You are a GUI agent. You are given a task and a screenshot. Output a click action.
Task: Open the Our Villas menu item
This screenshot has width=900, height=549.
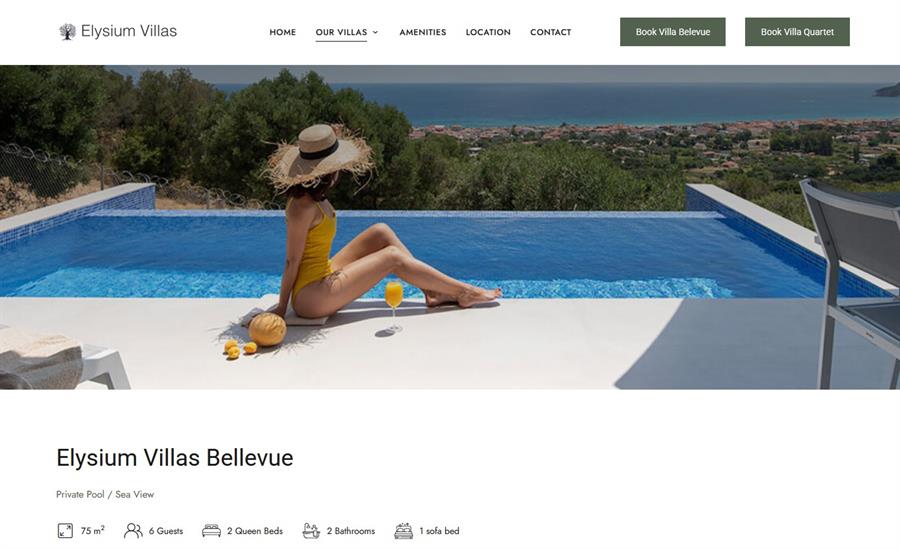[342, 32]
